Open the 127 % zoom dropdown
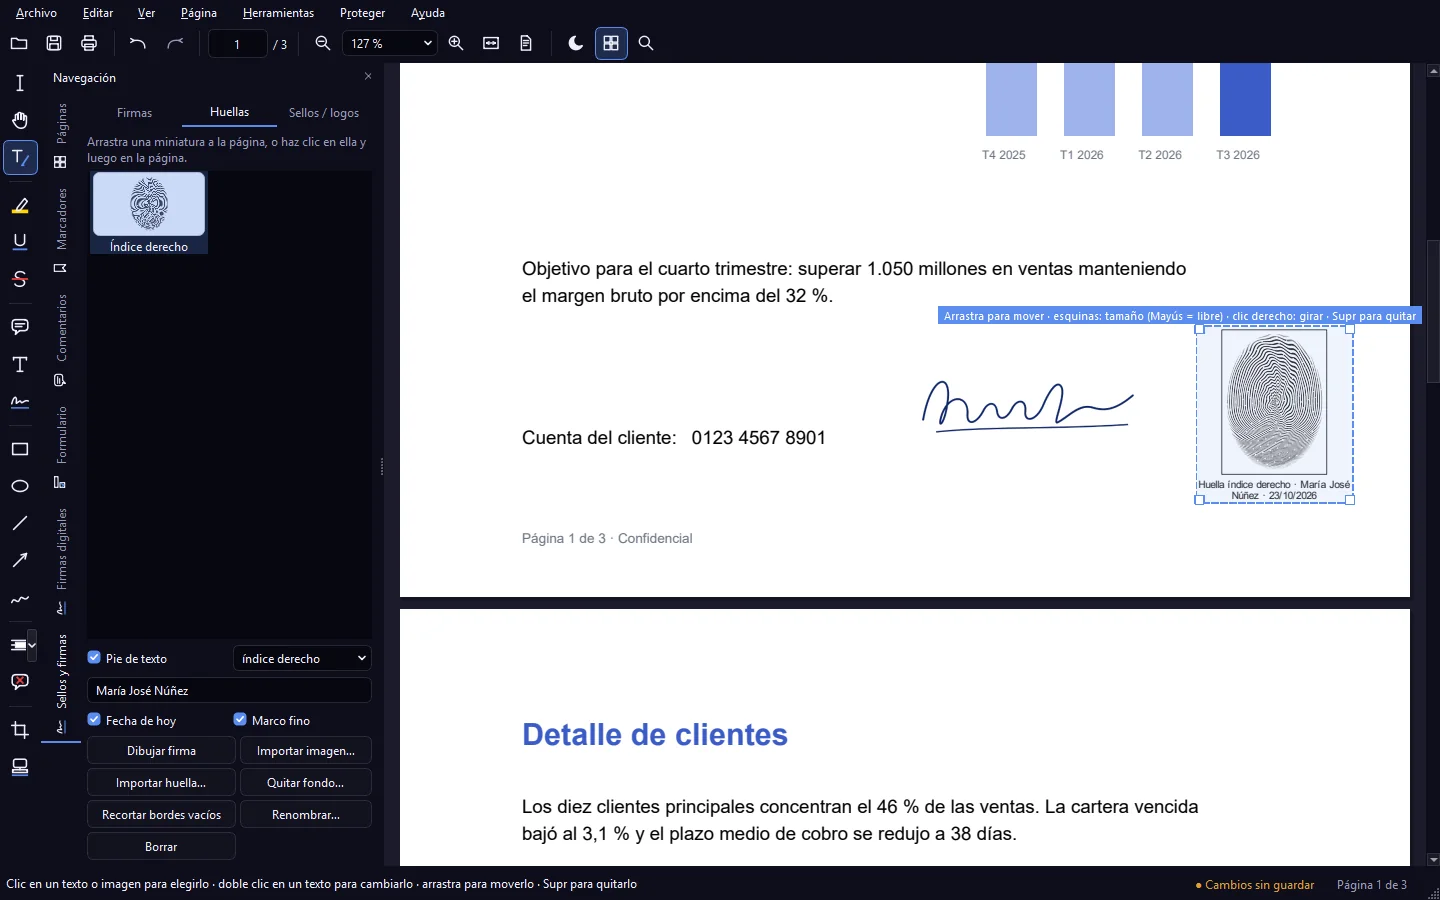The image size is (1440, 900). click(390, 43)
